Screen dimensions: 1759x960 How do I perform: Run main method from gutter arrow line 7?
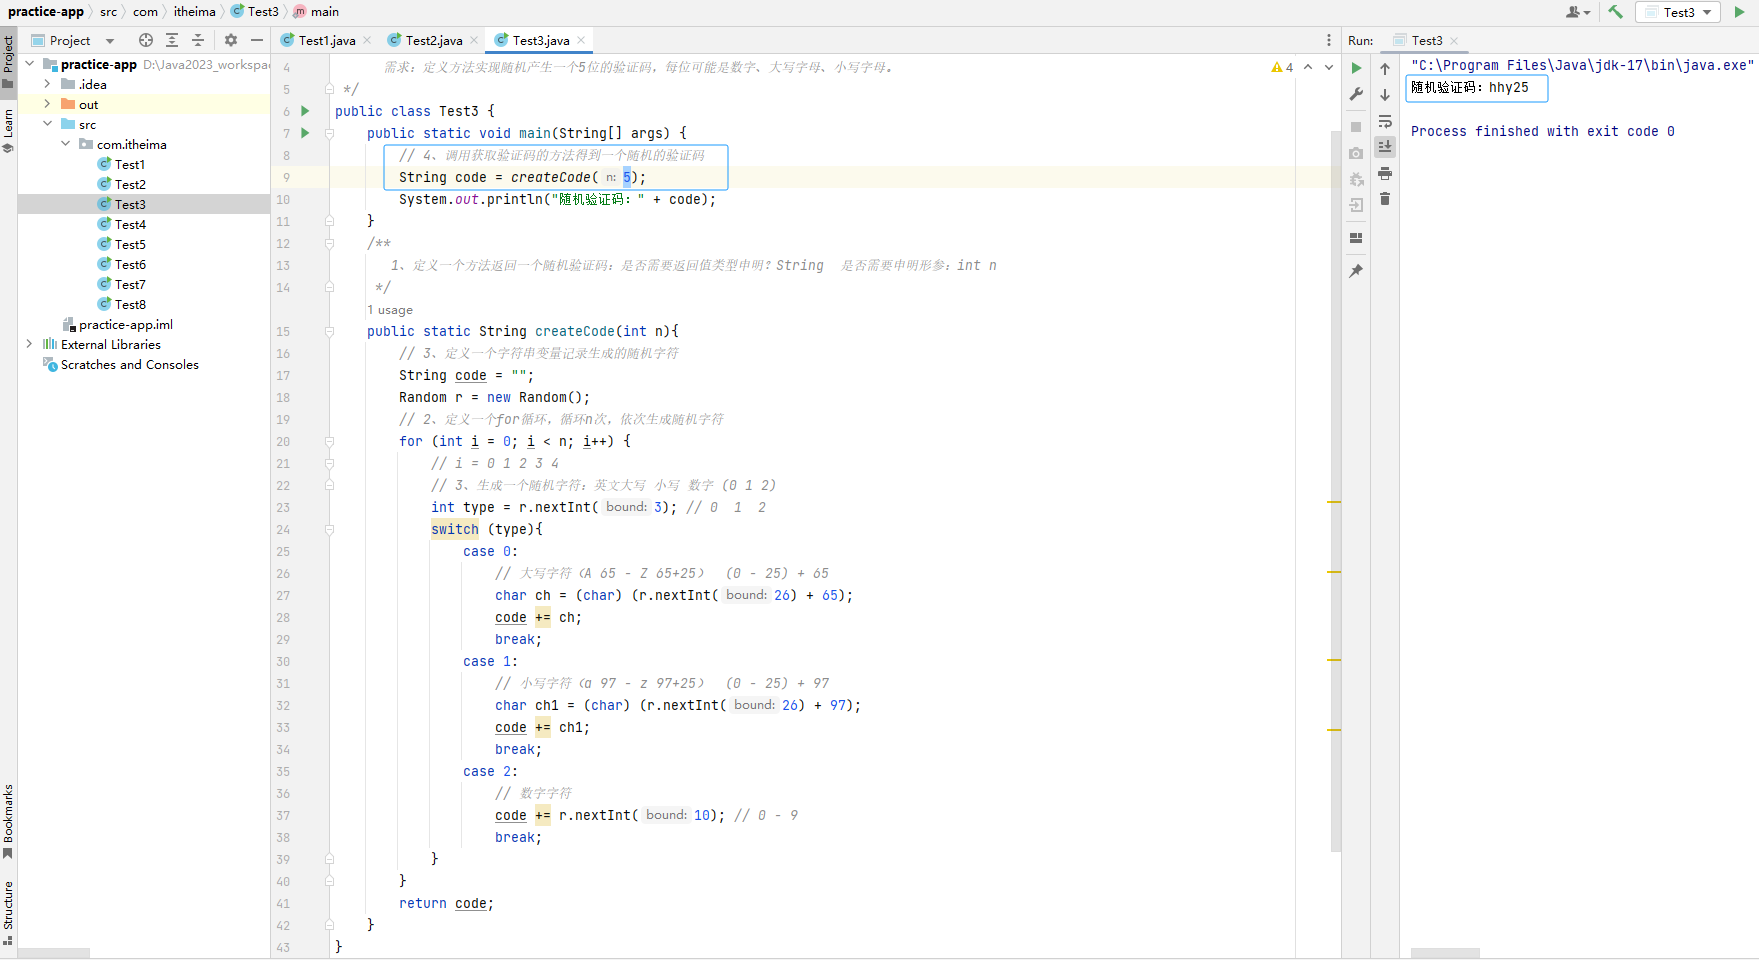[x=305, y=133]
